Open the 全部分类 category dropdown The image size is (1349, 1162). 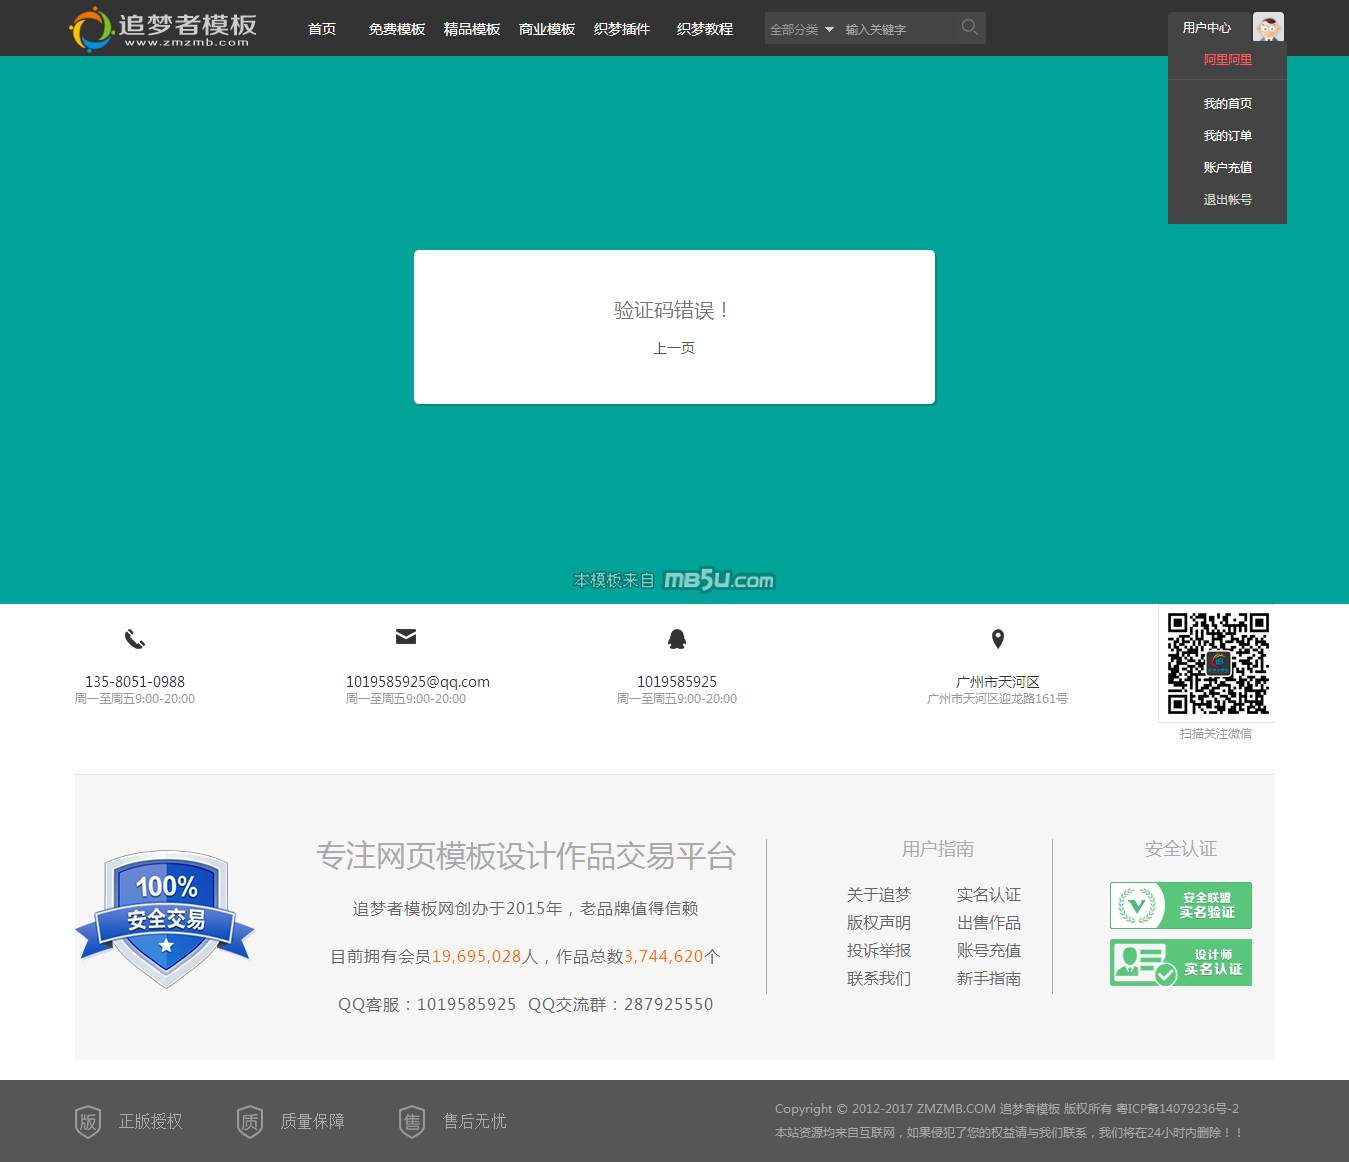tap(801, 30)
